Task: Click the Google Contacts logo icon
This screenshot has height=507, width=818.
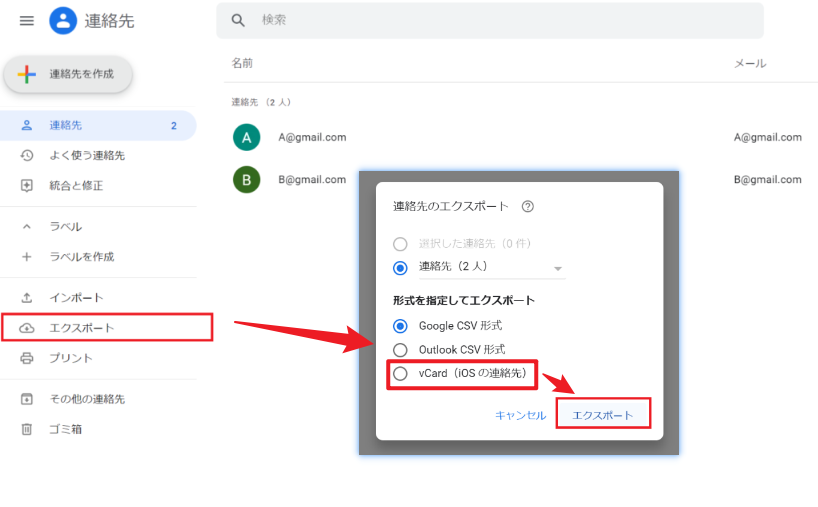Action: click(x=63, y=20)
